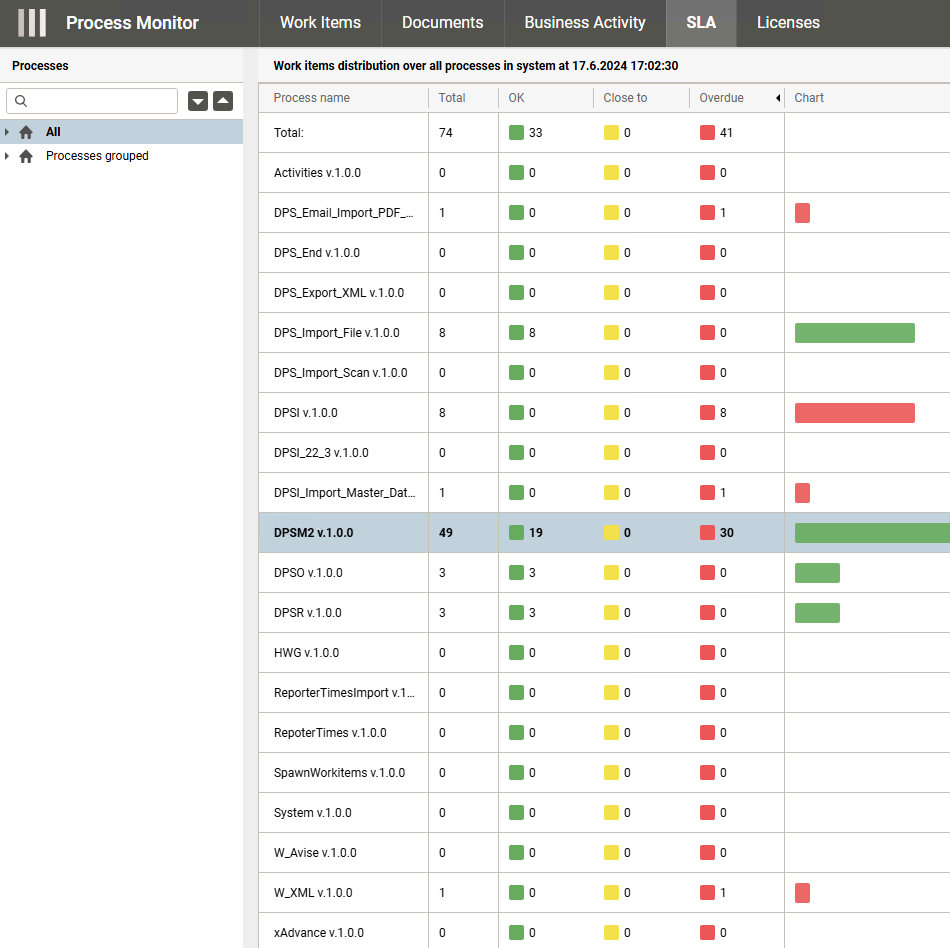
Task: Click the green chart bar for DPS_Import_File
Action: coord(854,333)
